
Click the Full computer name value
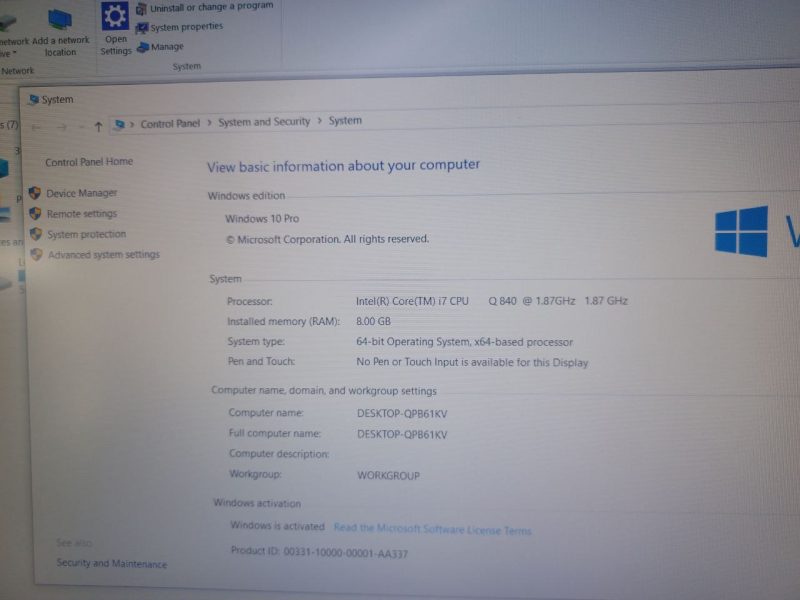point(402,435)
